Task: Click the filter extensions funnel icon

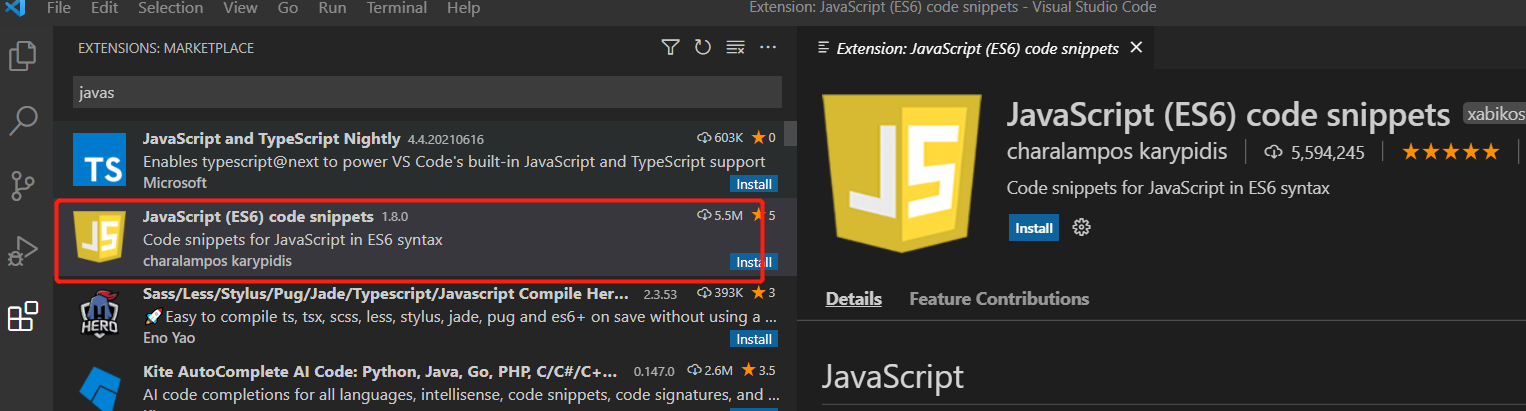Action: [670, 47]
